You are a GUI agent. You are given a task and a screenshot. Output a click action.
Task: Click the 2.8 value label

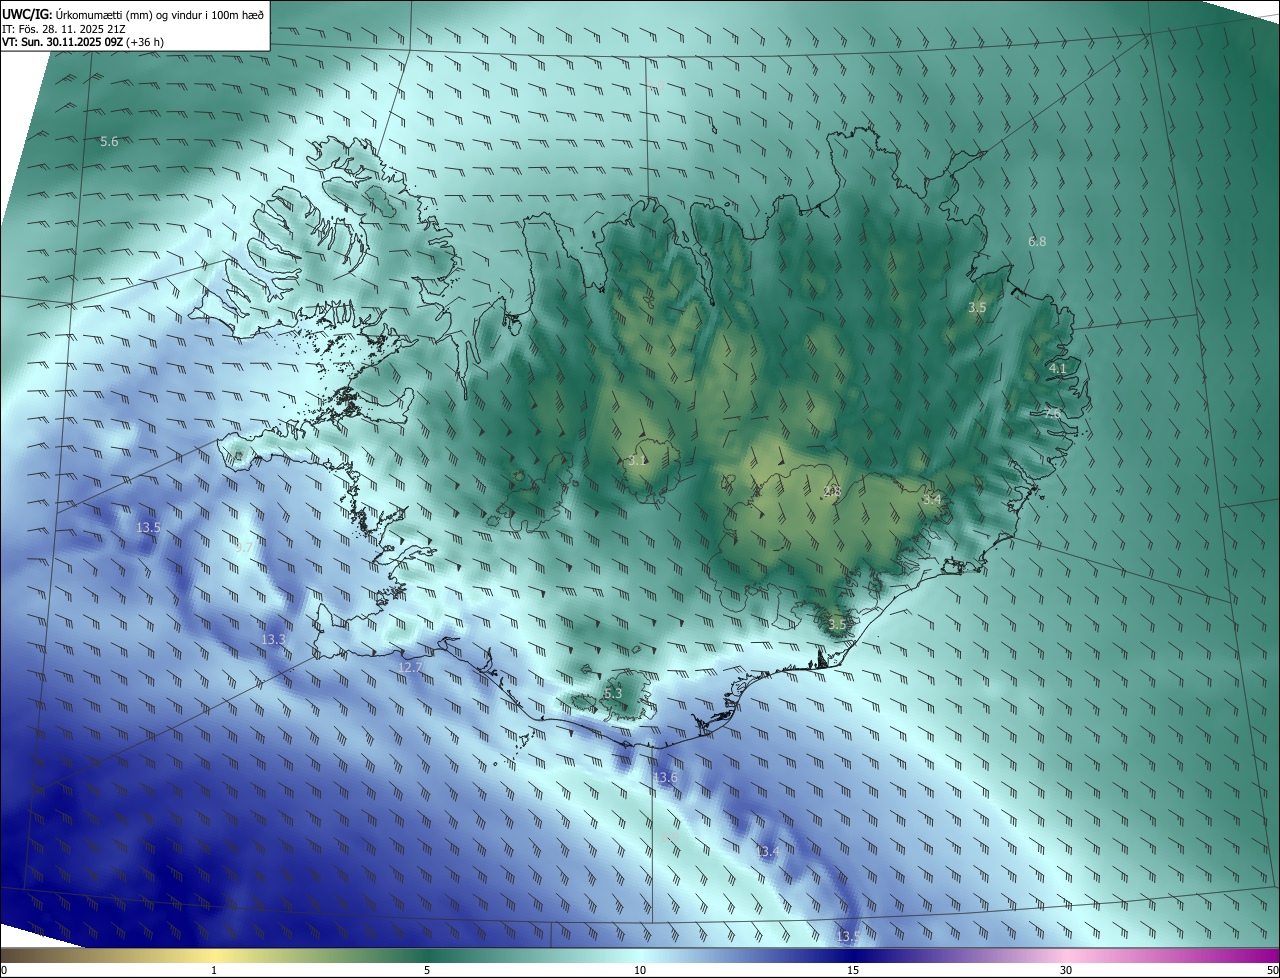click(x=832, y=491)
